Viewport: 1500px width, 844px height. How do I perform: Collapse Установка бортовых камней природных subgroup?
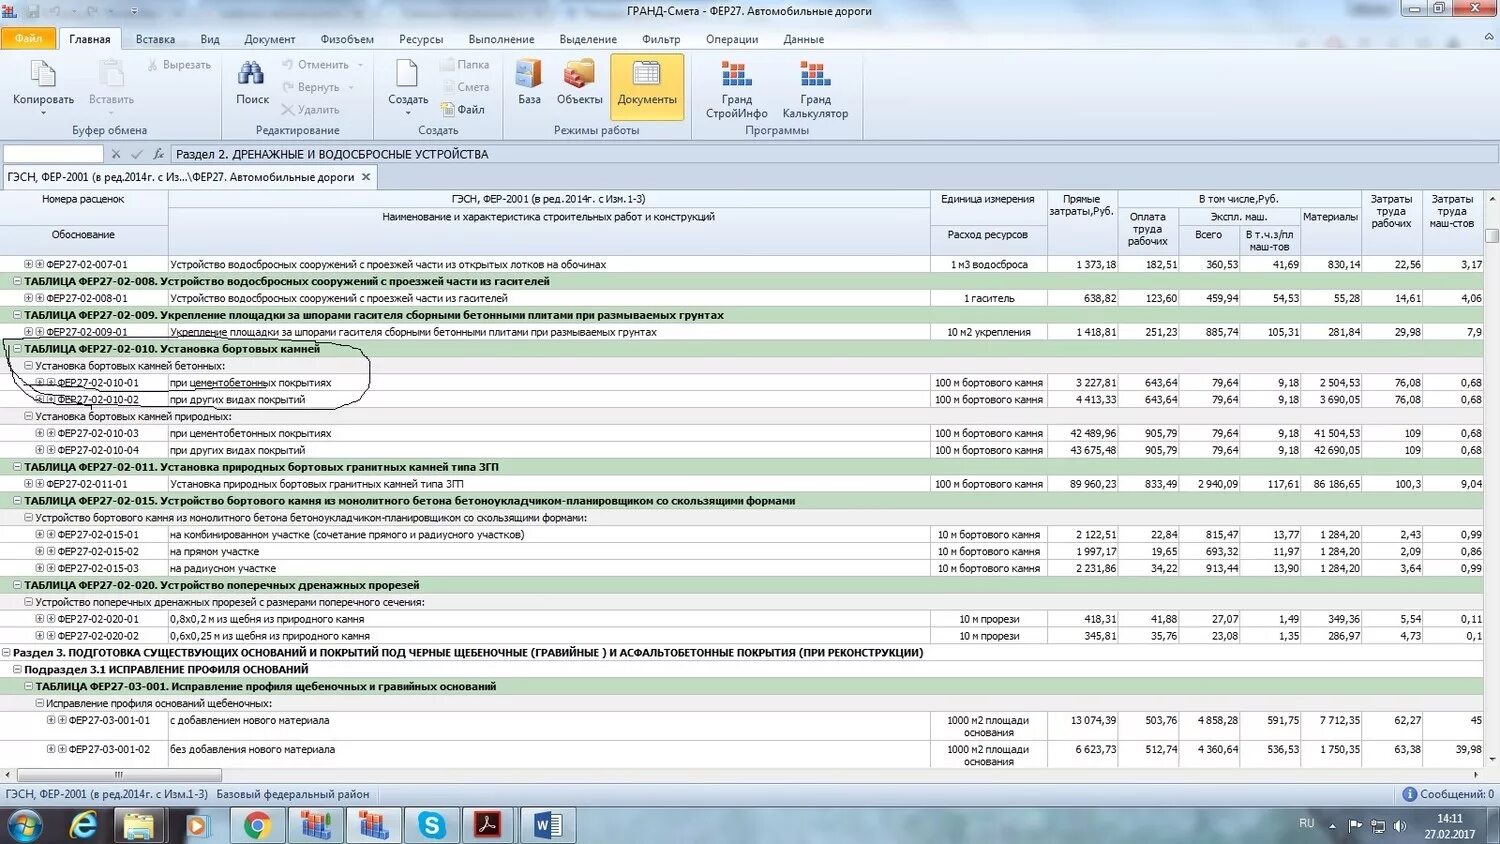[x=29, y=416]
